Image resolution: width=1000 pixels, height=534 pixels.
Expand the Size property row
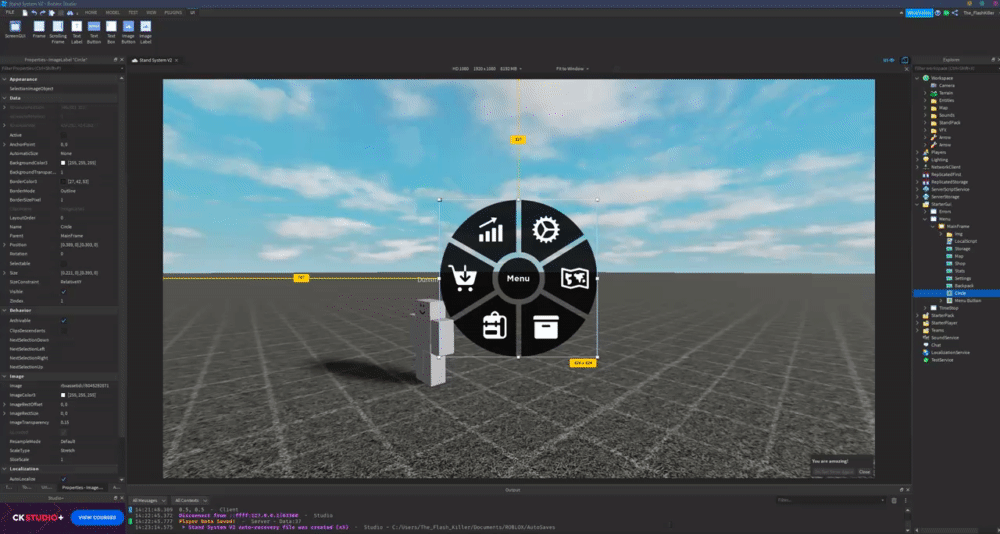(x=4, y=272)
